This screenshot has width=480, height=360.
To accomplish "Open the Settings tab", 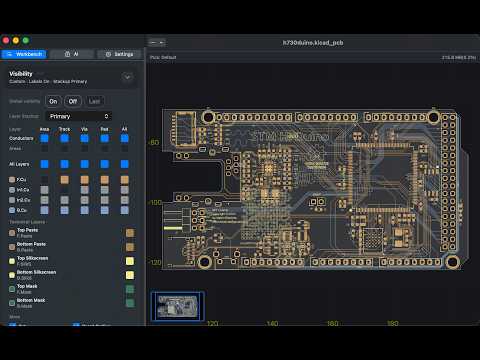I will tap(119, 54).
